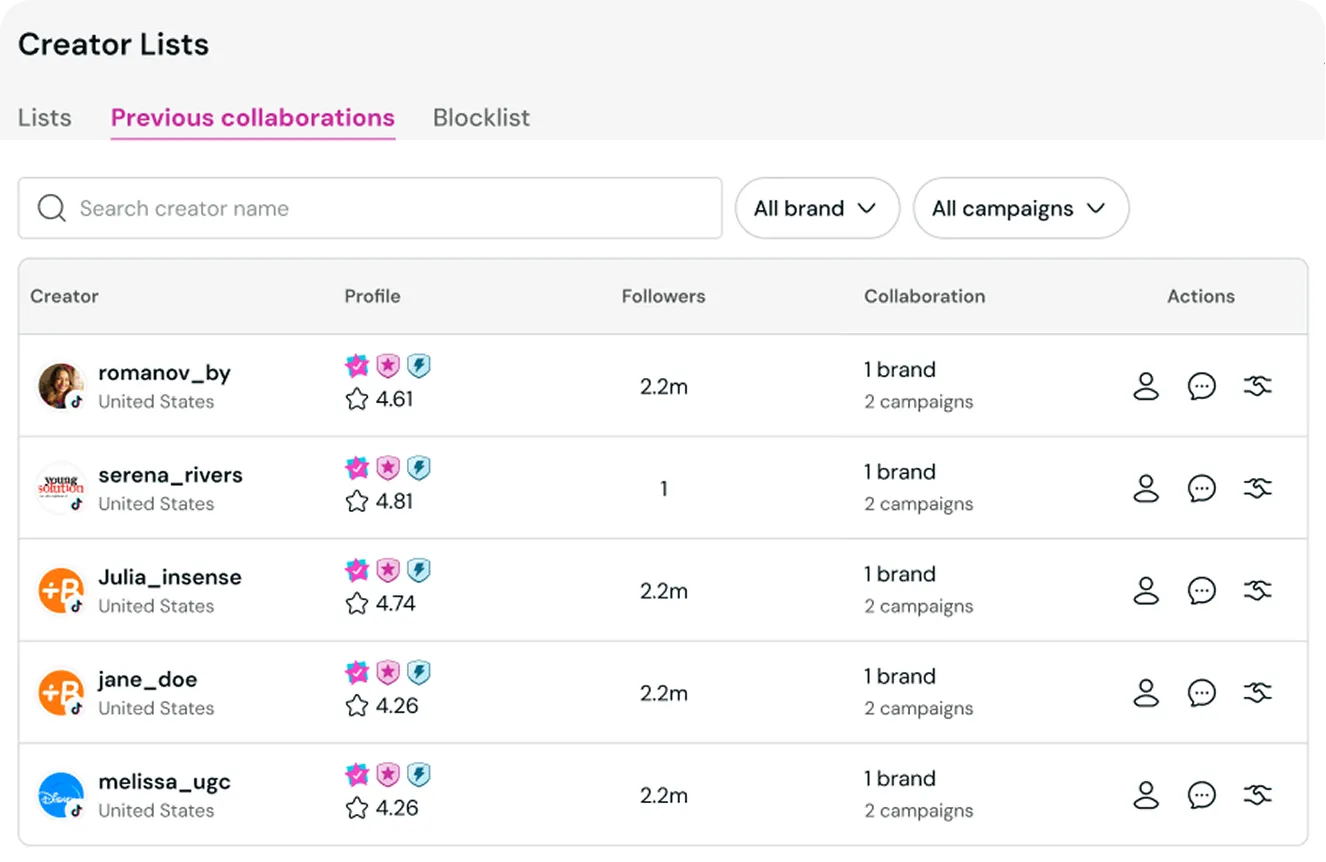Click pink star shield badge for romanov_by

388,366
